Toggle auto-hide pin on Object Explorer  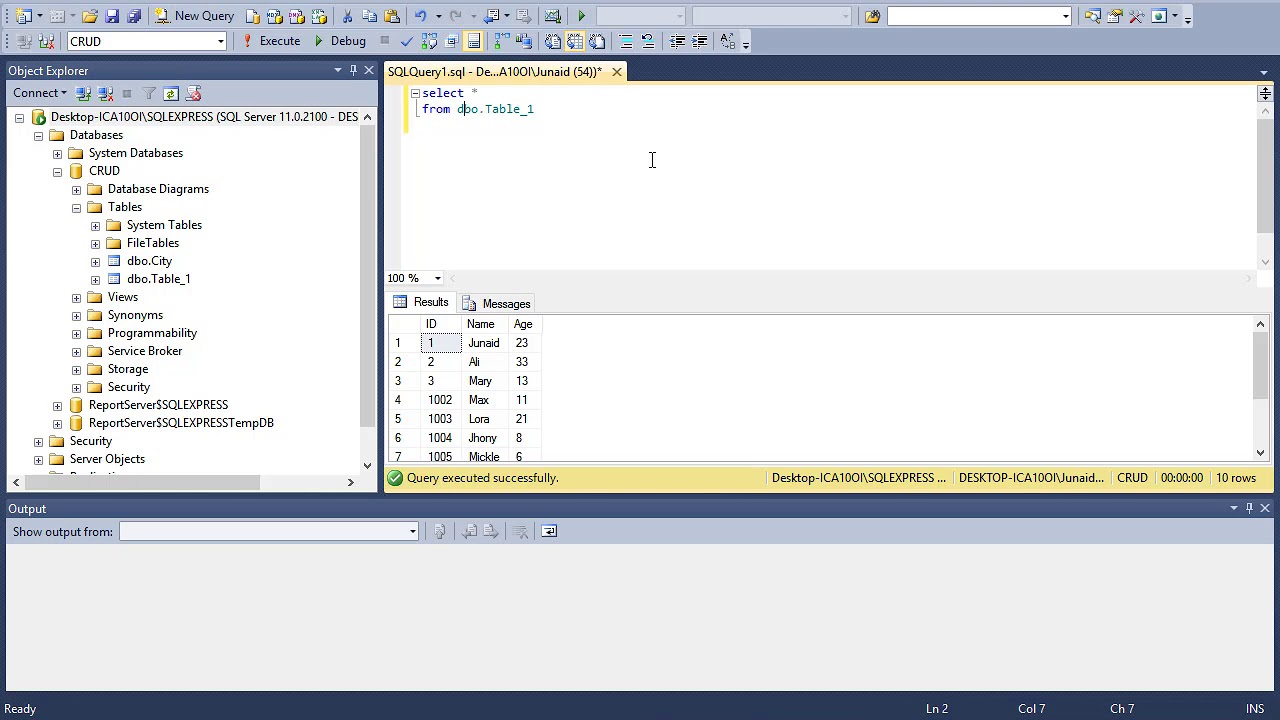pyautogui.click(x=353, y=70)
